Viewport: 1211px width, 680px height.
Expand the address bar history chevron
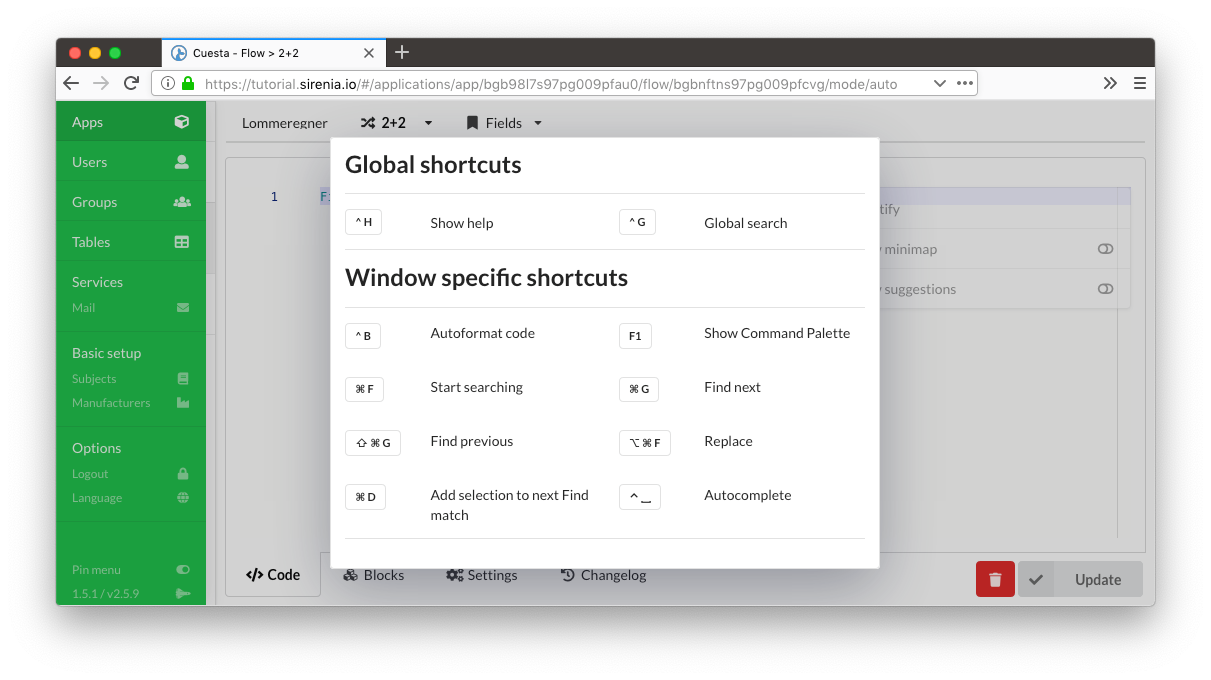pos(939,83)
